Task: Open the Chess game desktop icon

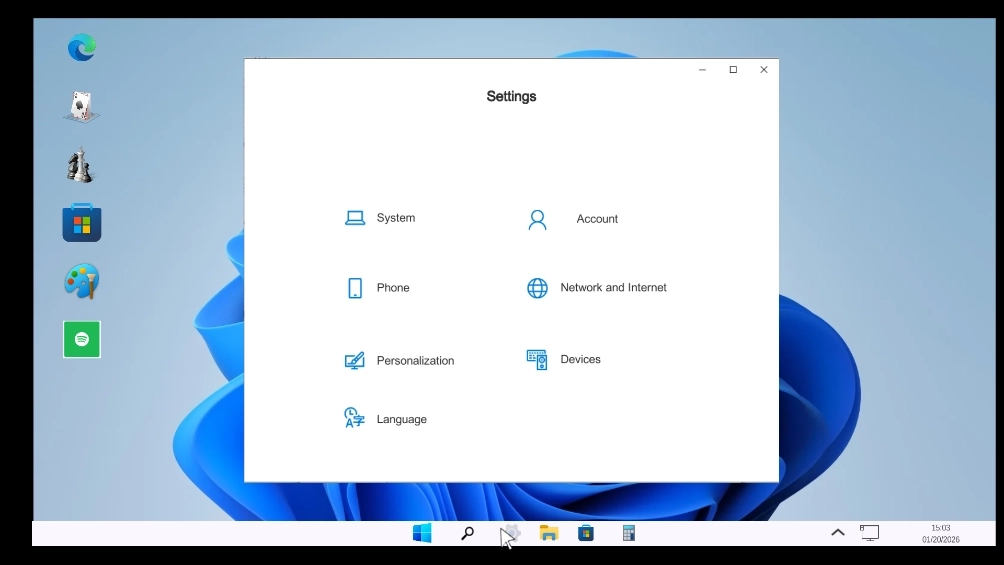Action: point(80,165)
